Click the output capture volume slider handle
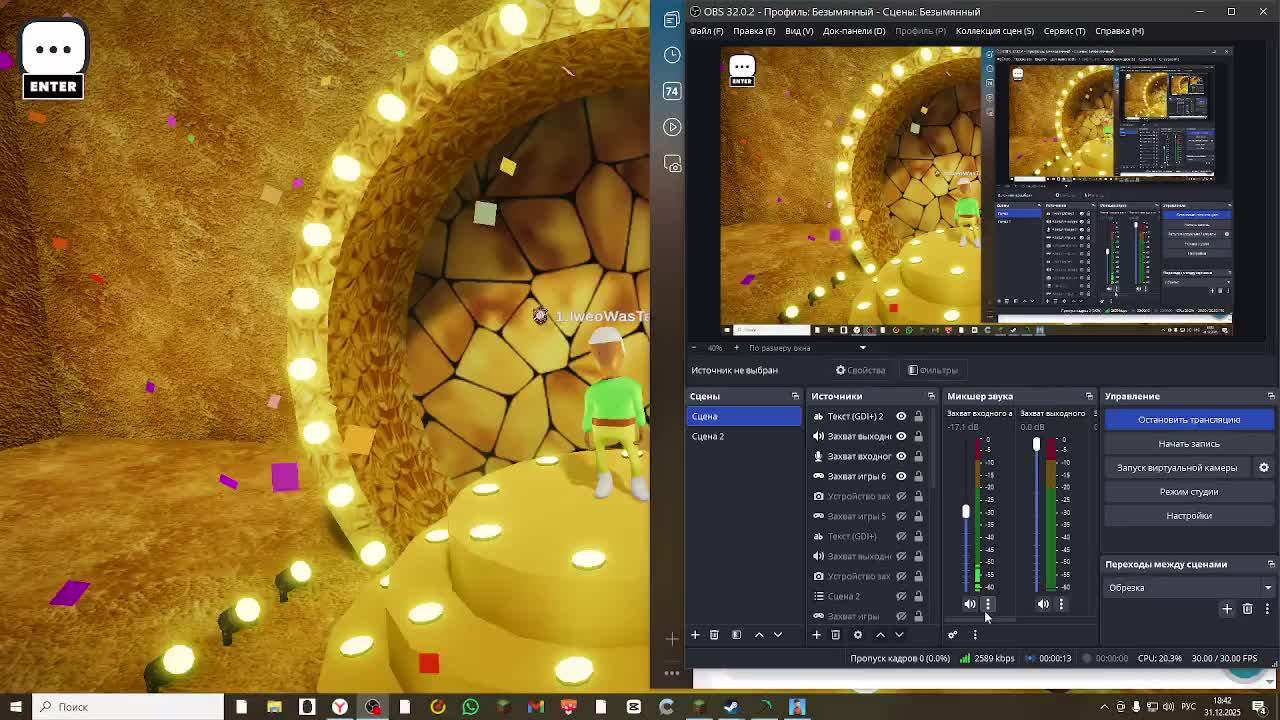Screen dimensions: 1280x720 point(1036,444)
